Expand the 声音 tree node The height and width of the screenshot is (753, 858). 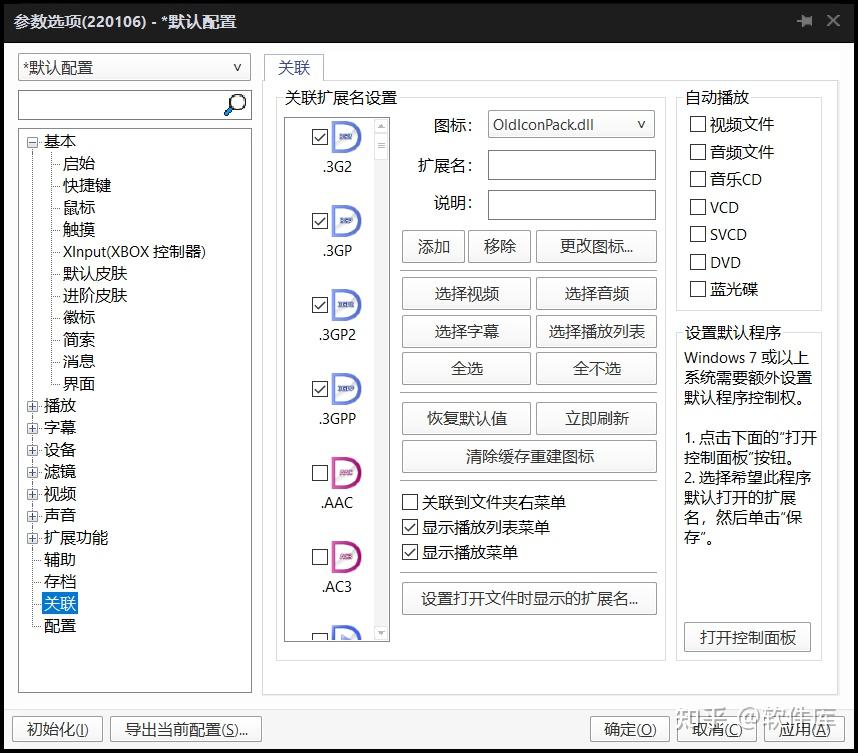coord(33,516)
